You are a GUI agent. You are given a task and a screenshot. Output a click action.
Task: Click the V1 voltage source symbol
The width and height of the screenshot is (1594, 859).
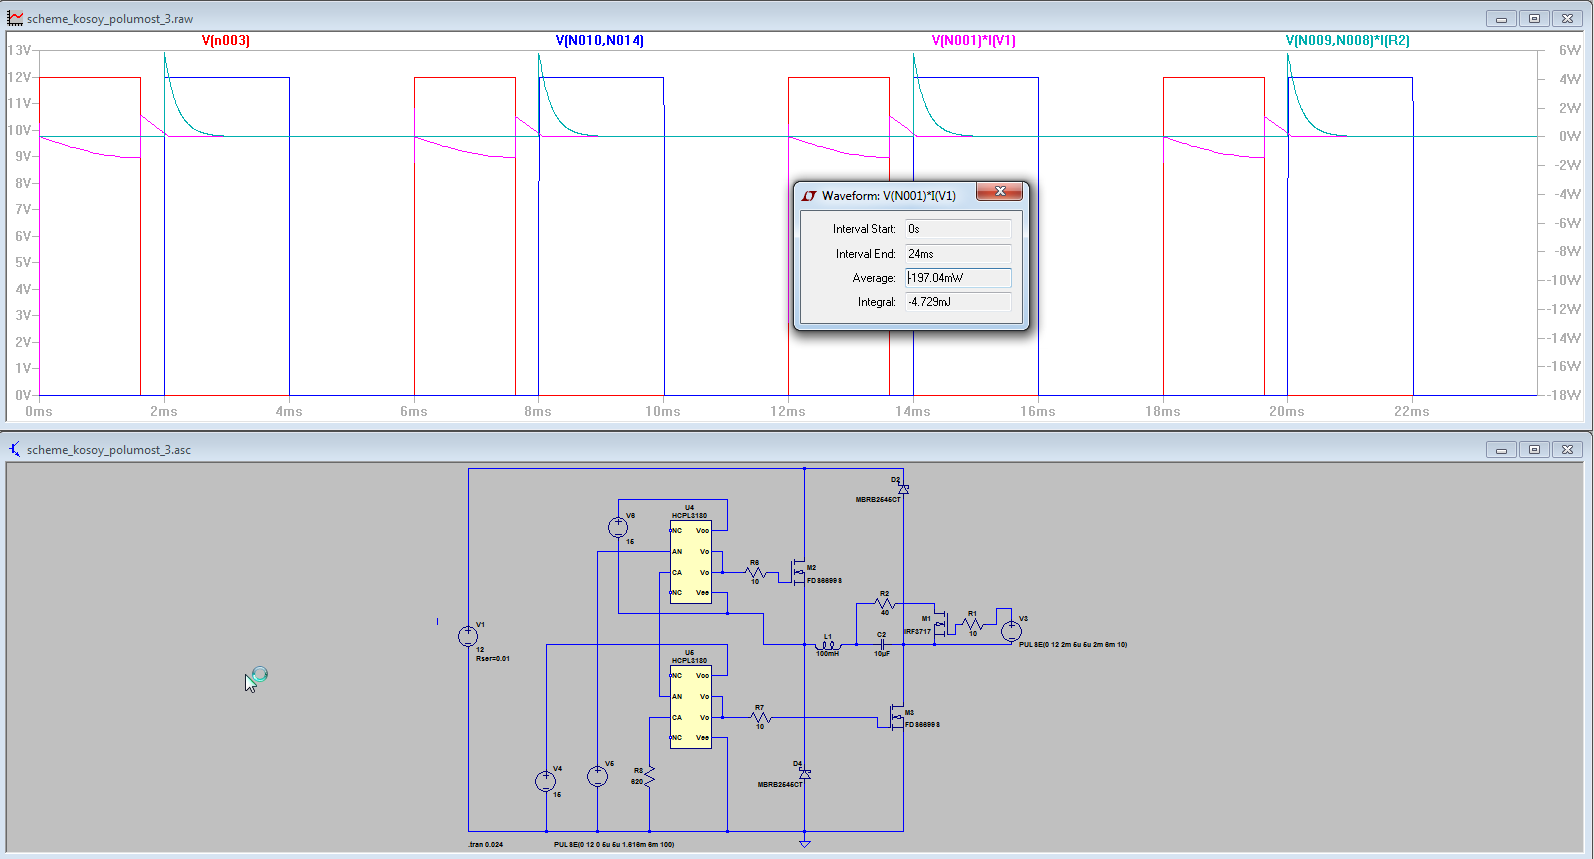tap(468, 636)
